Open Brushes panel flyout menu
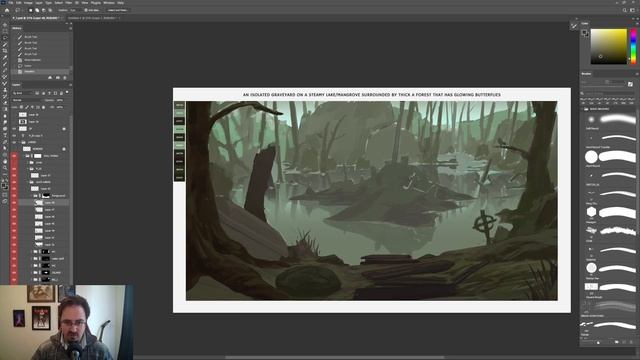640x360 pixels. 637,74
